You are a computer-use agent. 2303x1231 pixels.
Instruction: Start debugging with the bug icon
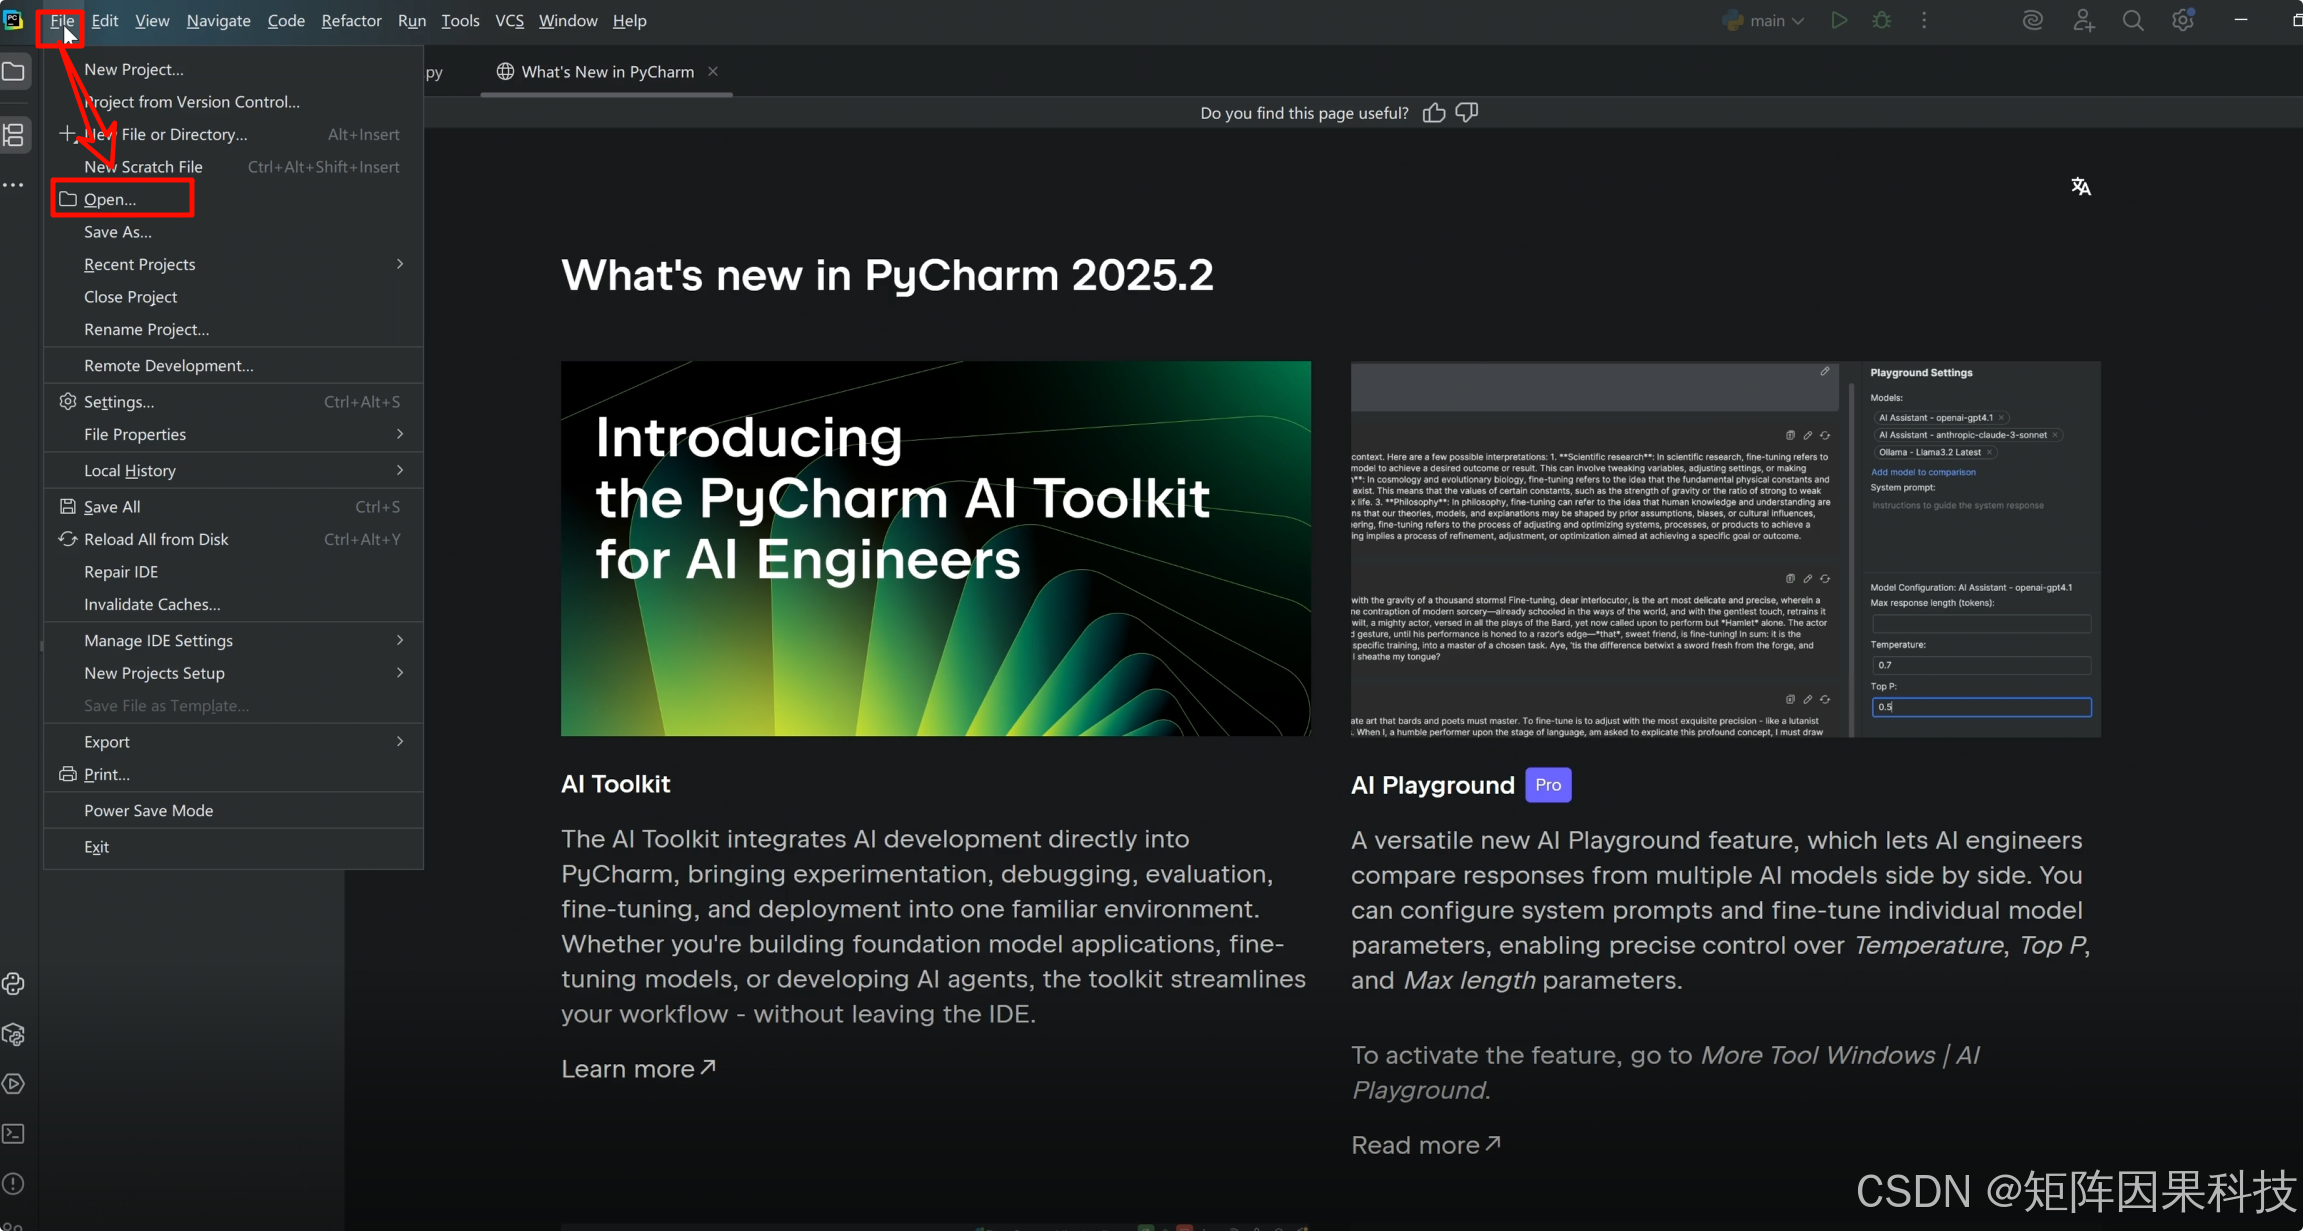1883,20
